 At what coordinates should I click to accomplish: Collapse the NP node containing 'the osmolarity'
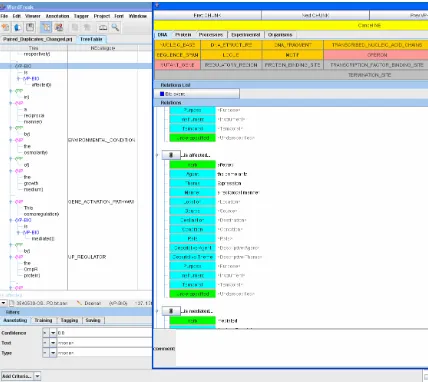tap(11, 140)
